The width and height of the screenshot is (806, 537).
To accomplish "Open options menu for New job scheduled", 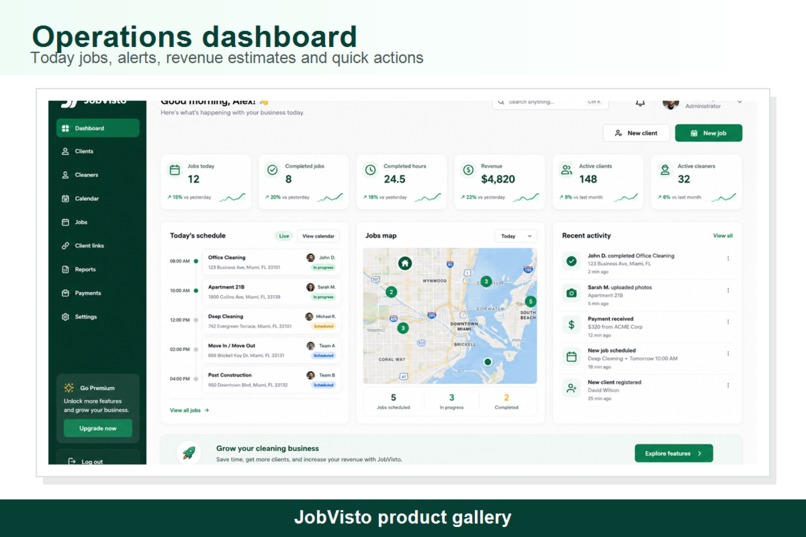I will (x=728, y=354).
